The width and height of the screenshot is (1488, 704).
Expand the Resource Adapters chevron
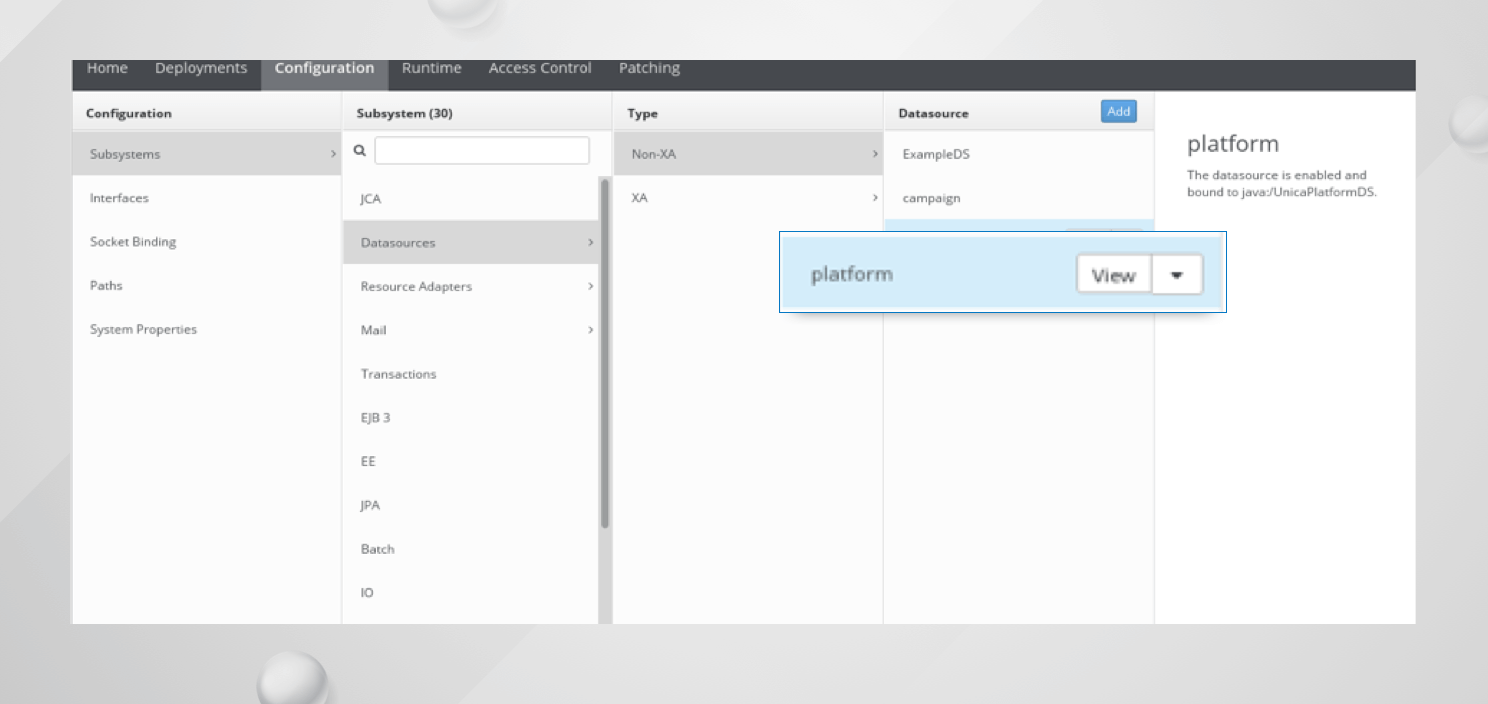[590, 286]
